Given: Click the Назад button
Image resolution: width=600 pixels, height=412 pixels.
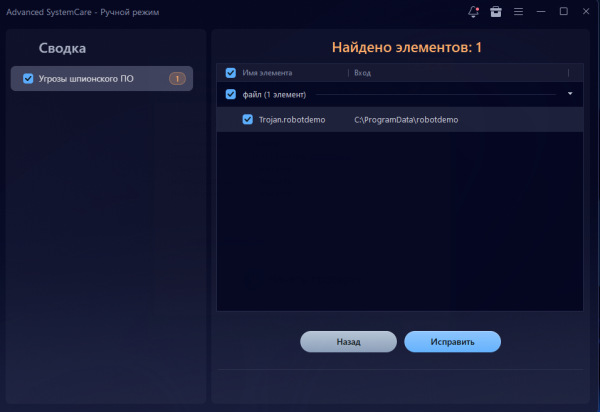Looking at the screenshot, I should (348, 342).
